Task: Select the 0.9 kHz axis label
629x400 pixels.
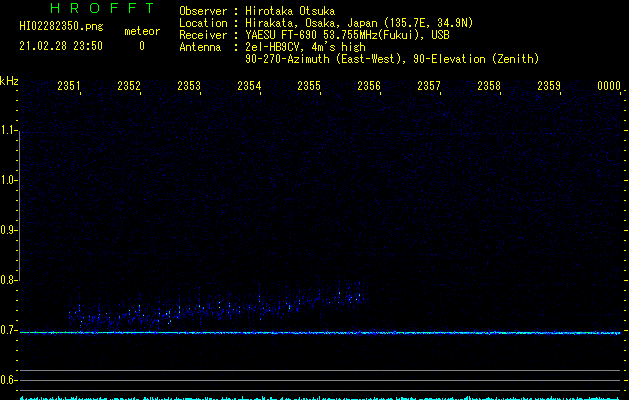Action: (8, 230)
